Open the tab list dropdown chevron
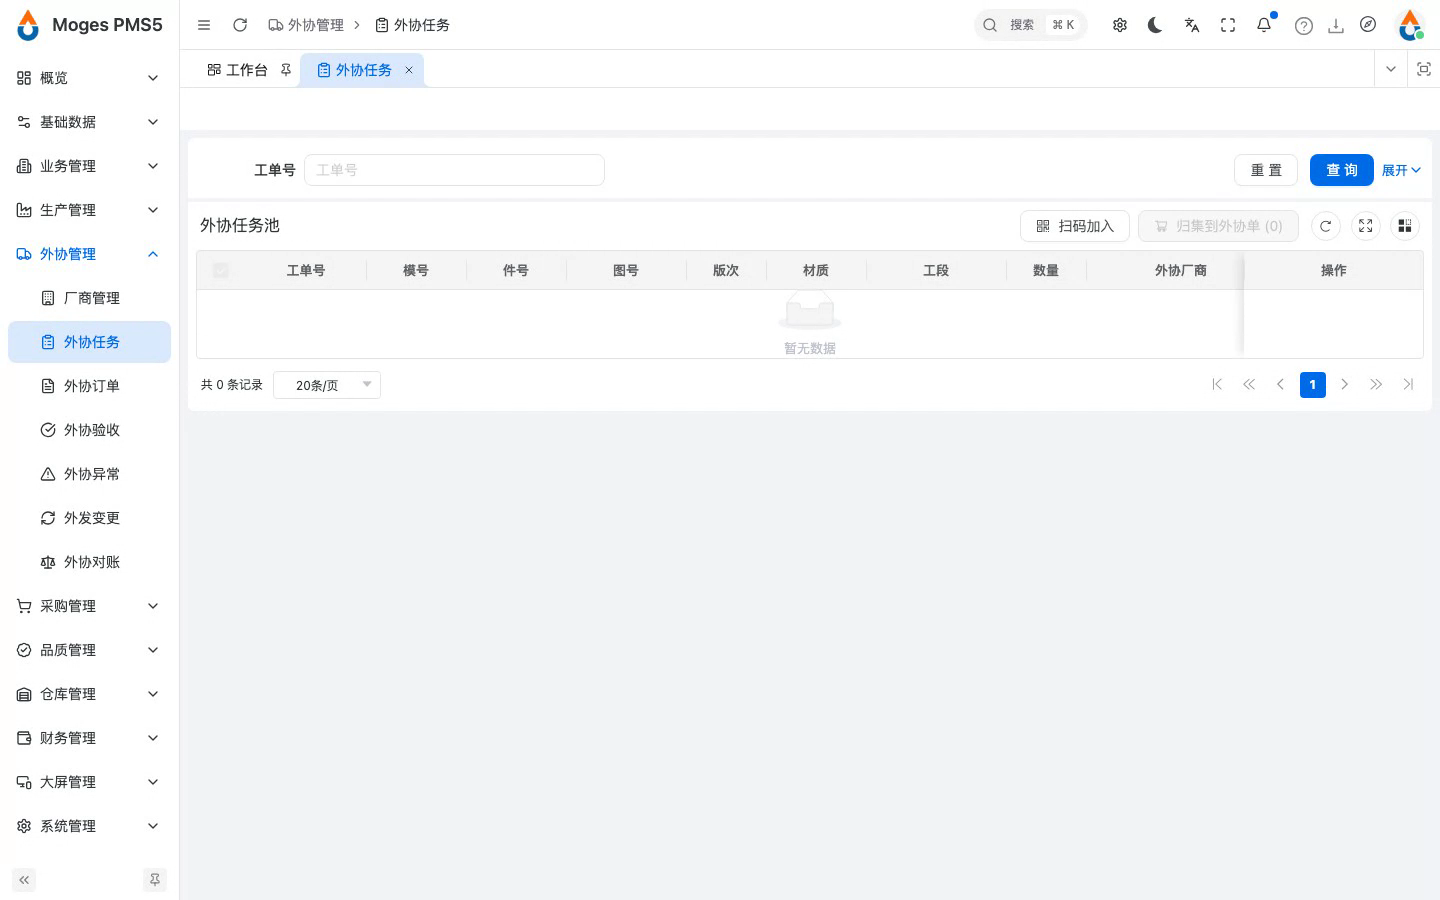 point(1391,69)
